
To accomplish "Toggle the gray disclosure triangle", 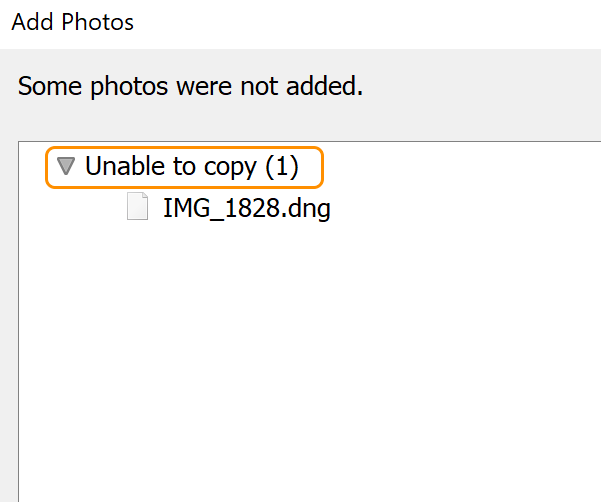I will [66, 166].
